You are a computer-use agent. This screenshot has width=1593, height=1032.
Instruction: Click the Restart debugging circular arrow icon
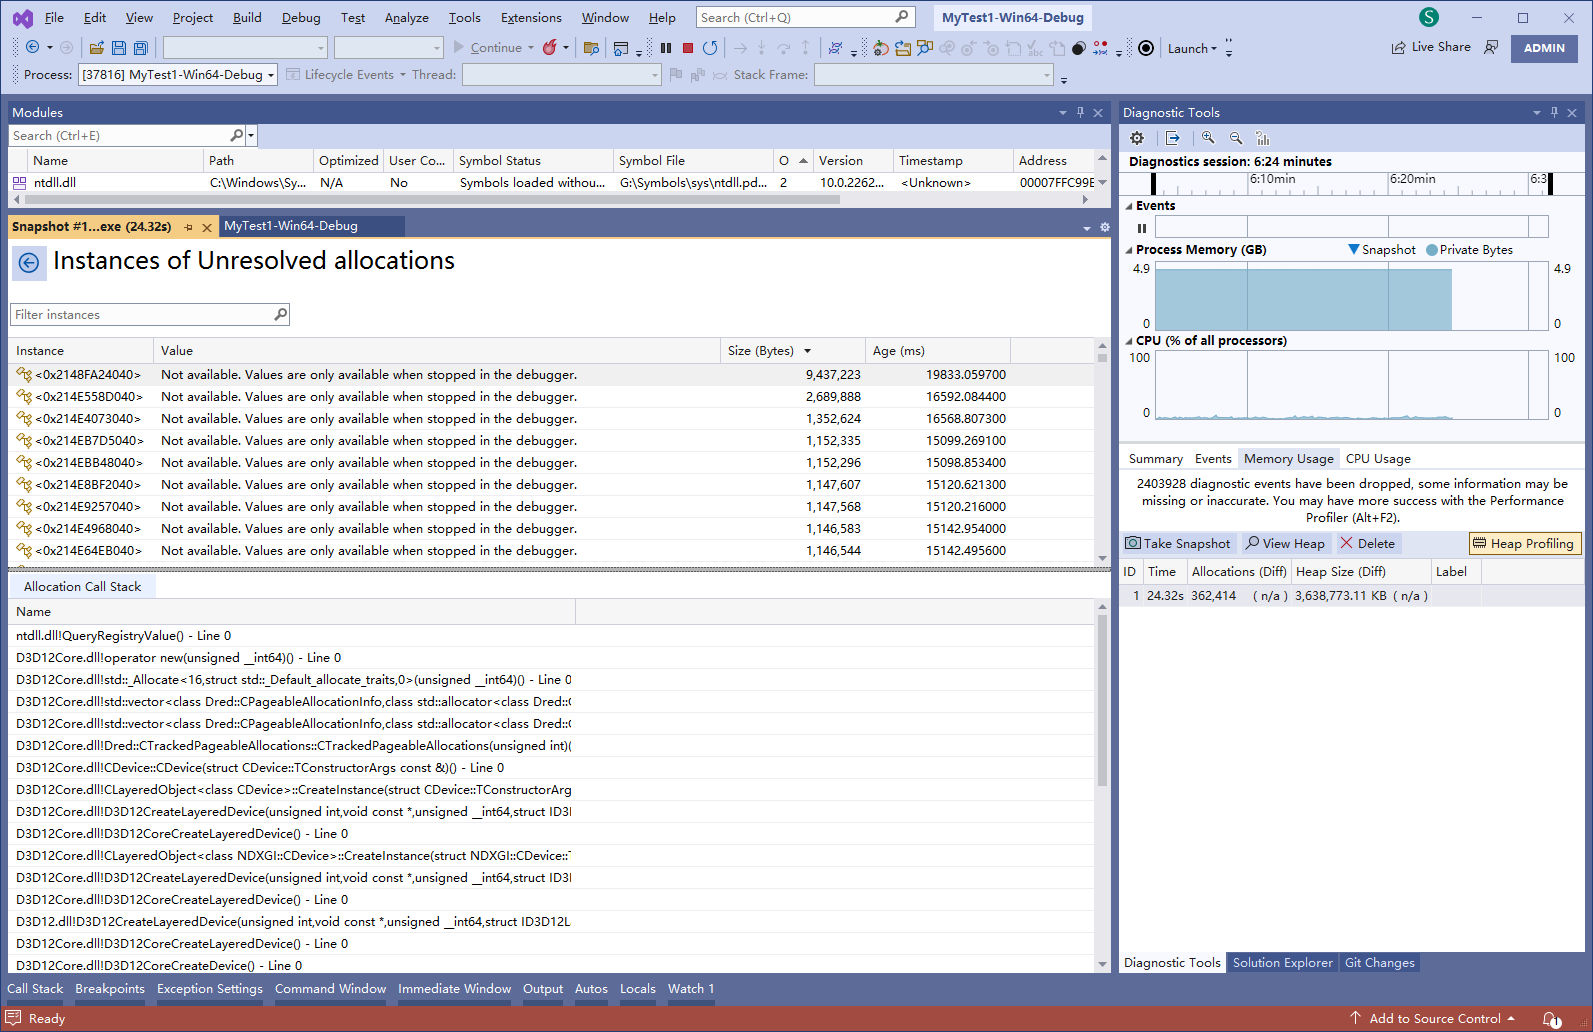pyautogui.click(x=710, y=48)
